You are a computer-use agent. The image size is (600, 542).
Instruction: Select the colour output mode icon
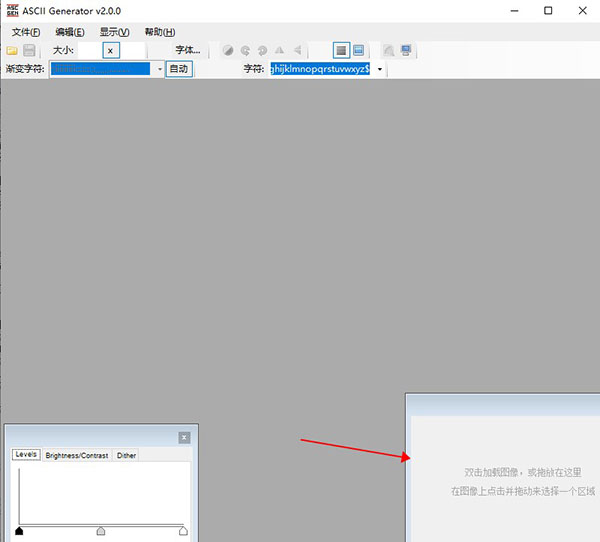[358, 50]
